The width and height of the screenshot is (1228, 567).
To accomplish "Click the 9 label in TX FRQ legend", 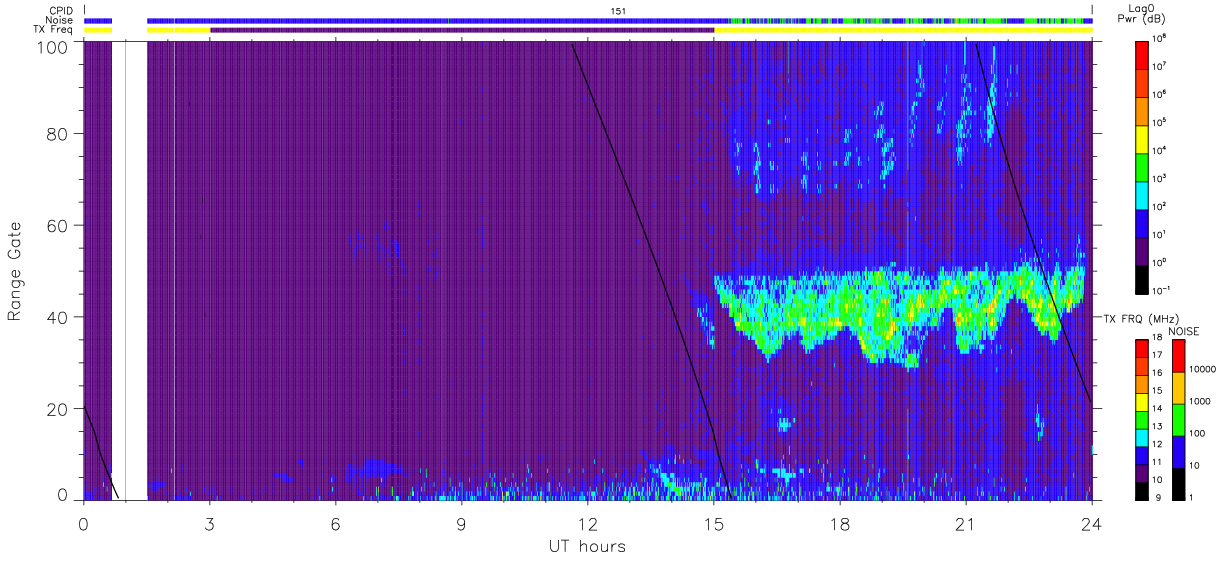I will point(1156,497).
